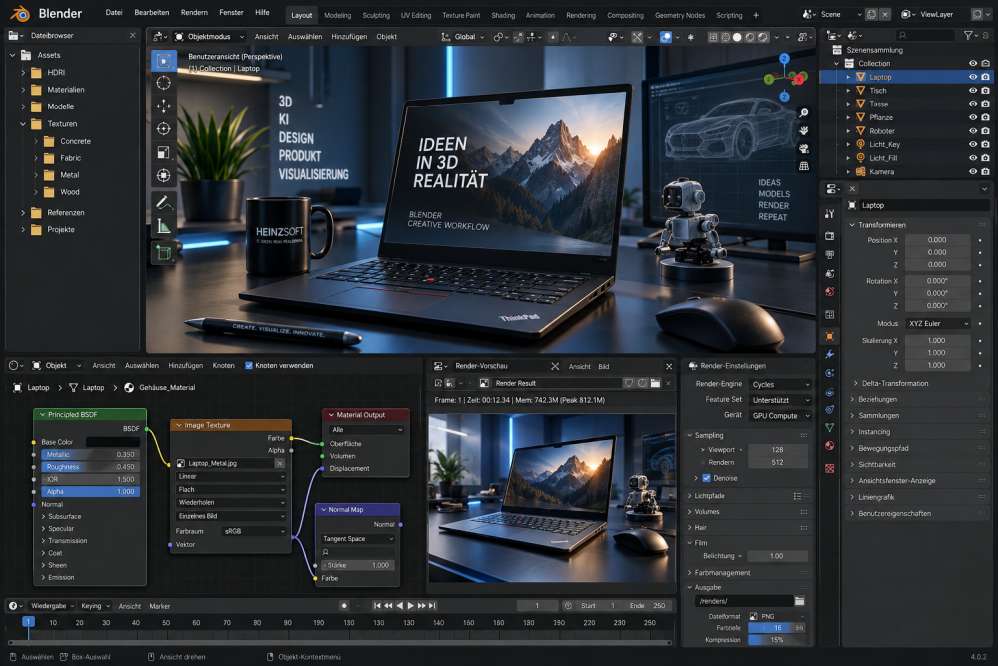Toggle visibility of Pflanze object
The image size is (998, 666).
973,117
